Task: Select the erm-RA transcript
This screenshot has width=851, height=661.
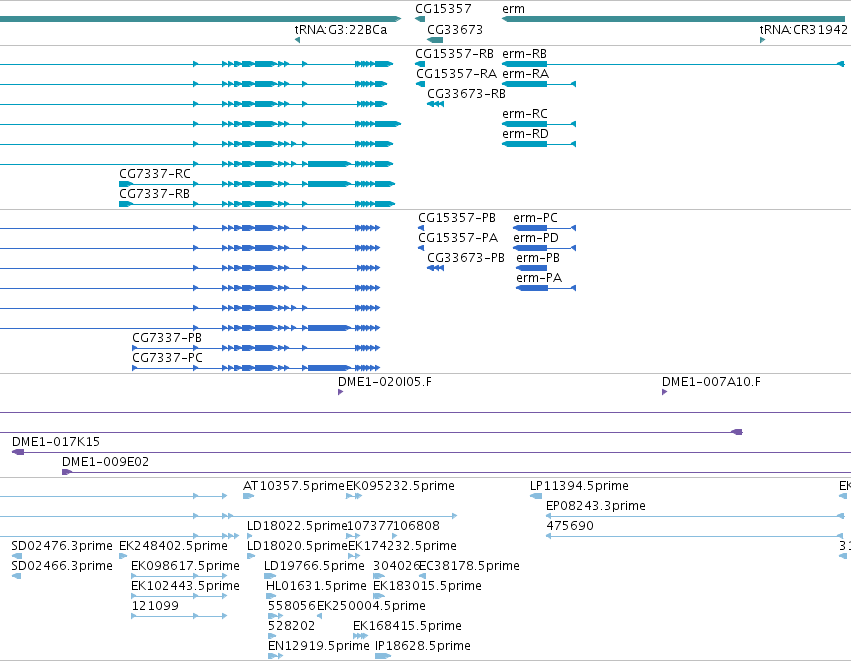Action: (539, 84)
